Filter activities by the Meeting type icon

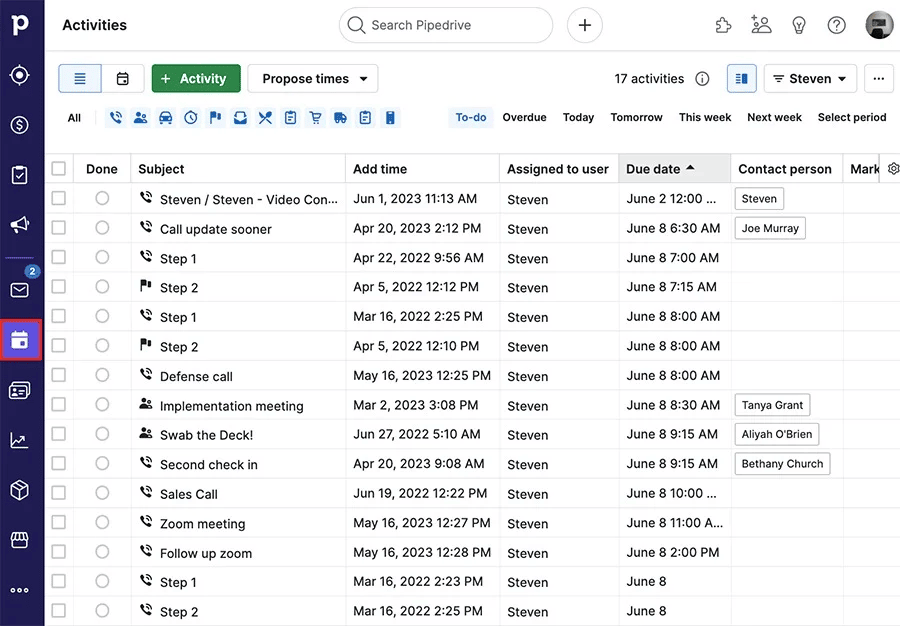pyautogui.click(x=140, y=117)
